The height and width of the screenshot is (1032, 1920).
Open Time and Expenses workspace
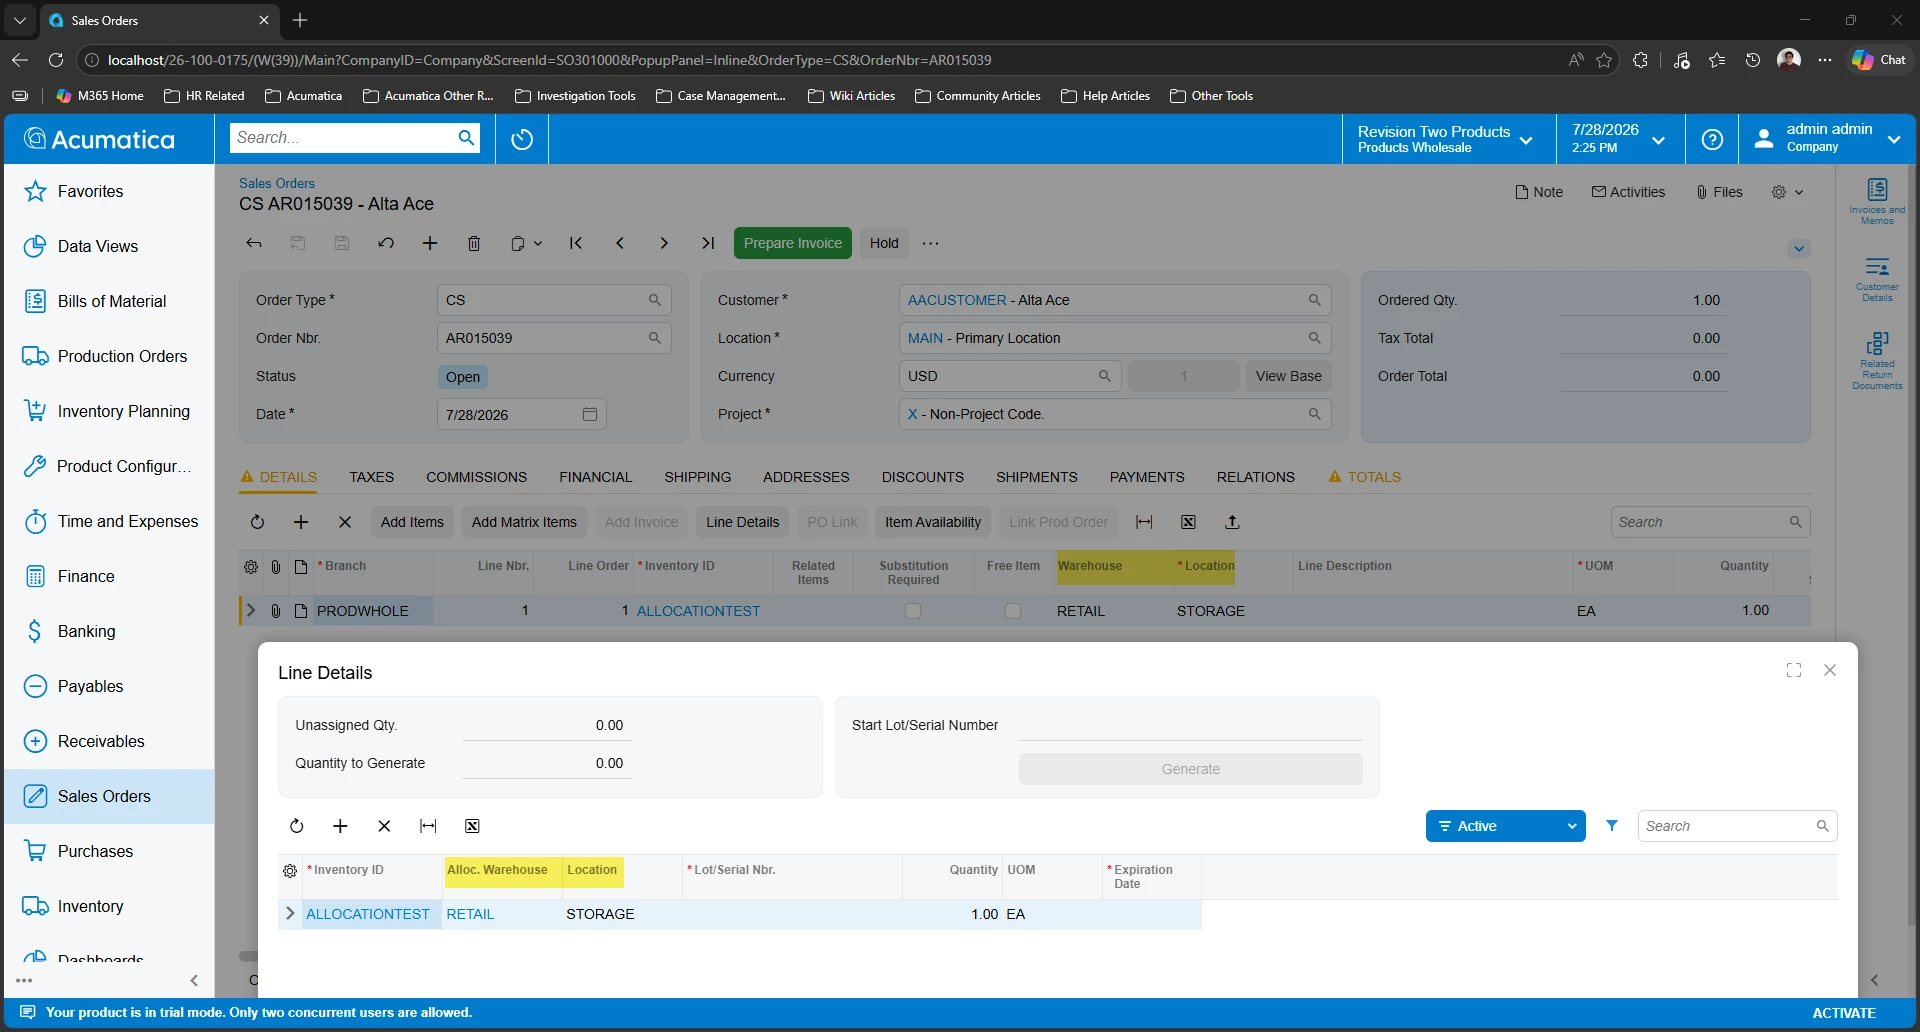coord(110,521)
